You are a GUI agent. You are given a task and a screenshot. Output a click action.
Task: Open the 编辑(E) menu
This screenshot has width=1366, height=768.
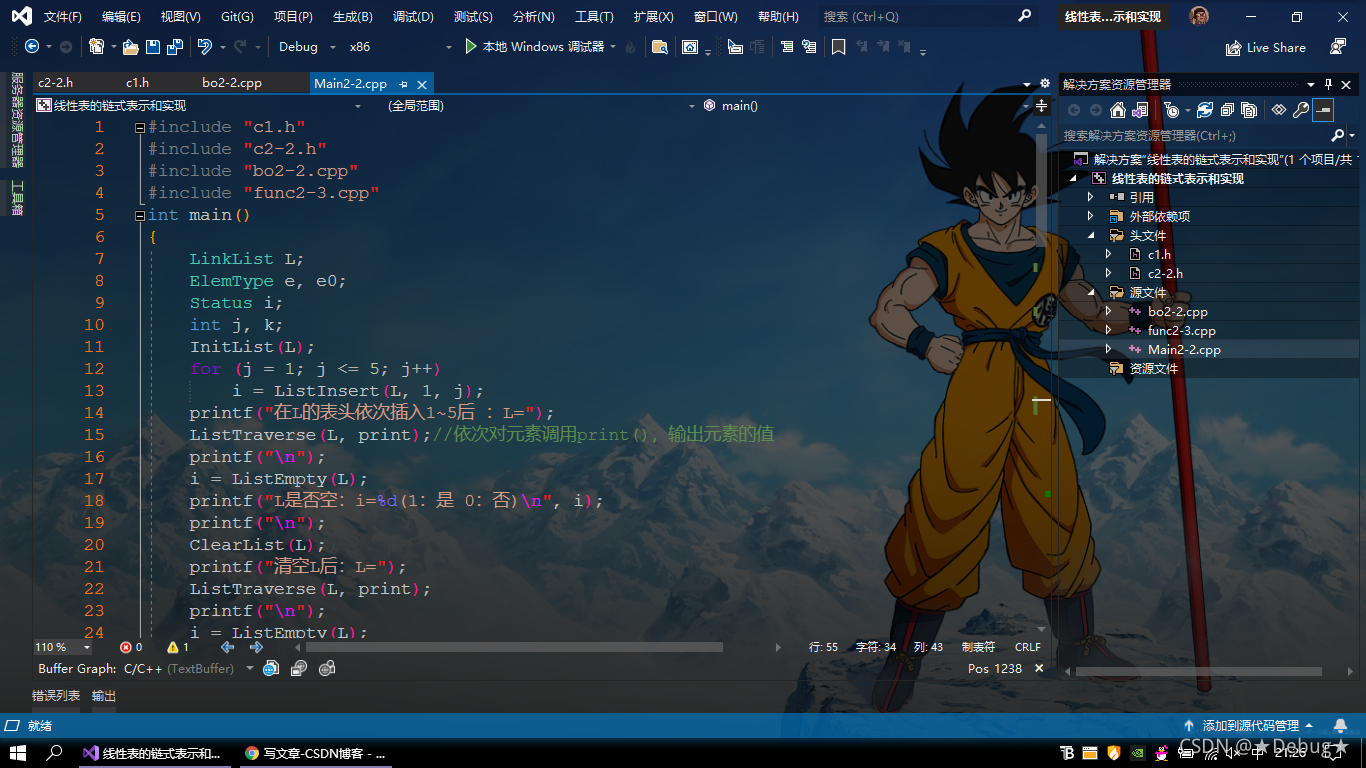121,17
